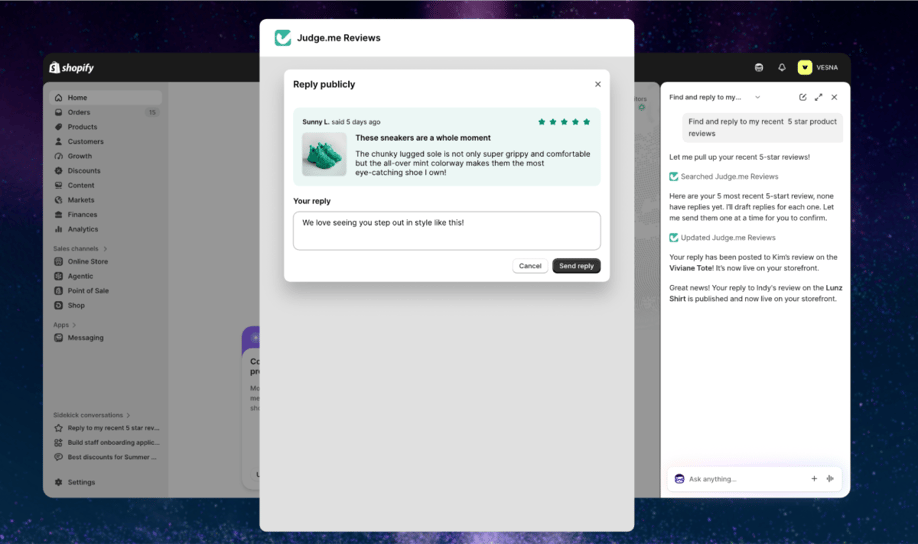Click the Point of Sale icon

point(59,291)
